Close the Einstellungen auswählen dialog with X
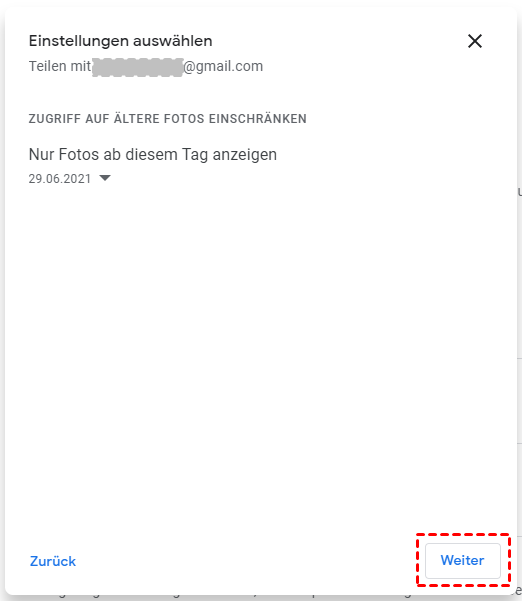This screenshot has width=522, height=601. pyautogui.click(x=474, y=41)
